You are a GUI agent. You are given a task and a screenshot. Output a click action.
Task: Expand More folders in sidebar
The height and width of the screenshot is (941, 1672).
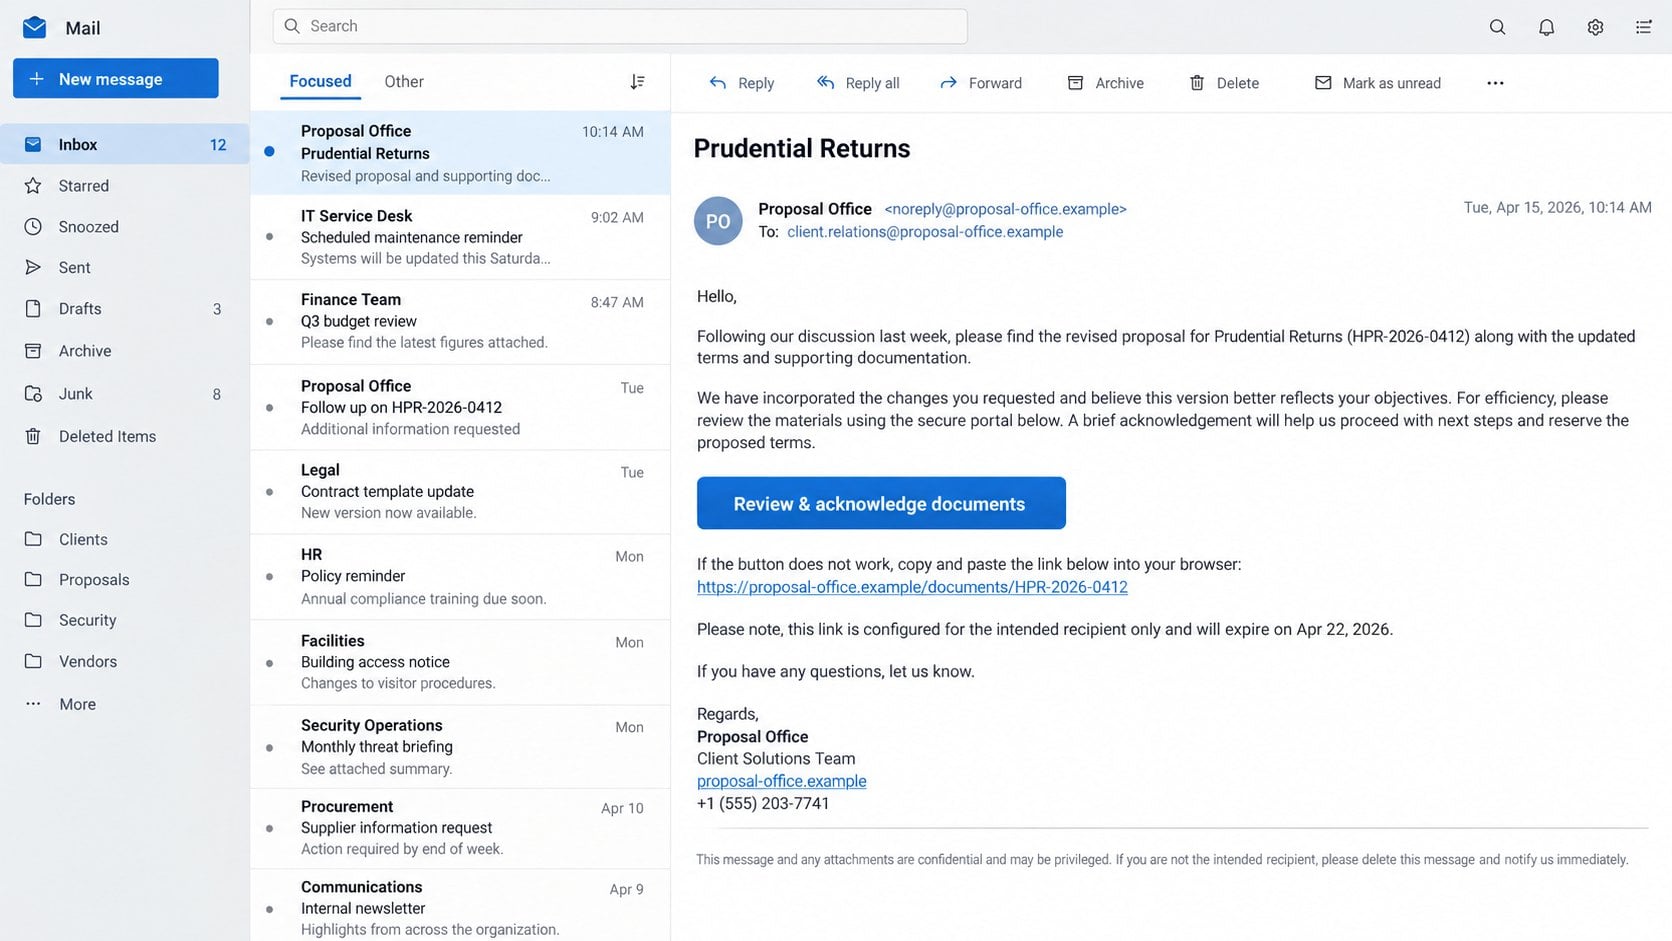click(x=61, y=704)
